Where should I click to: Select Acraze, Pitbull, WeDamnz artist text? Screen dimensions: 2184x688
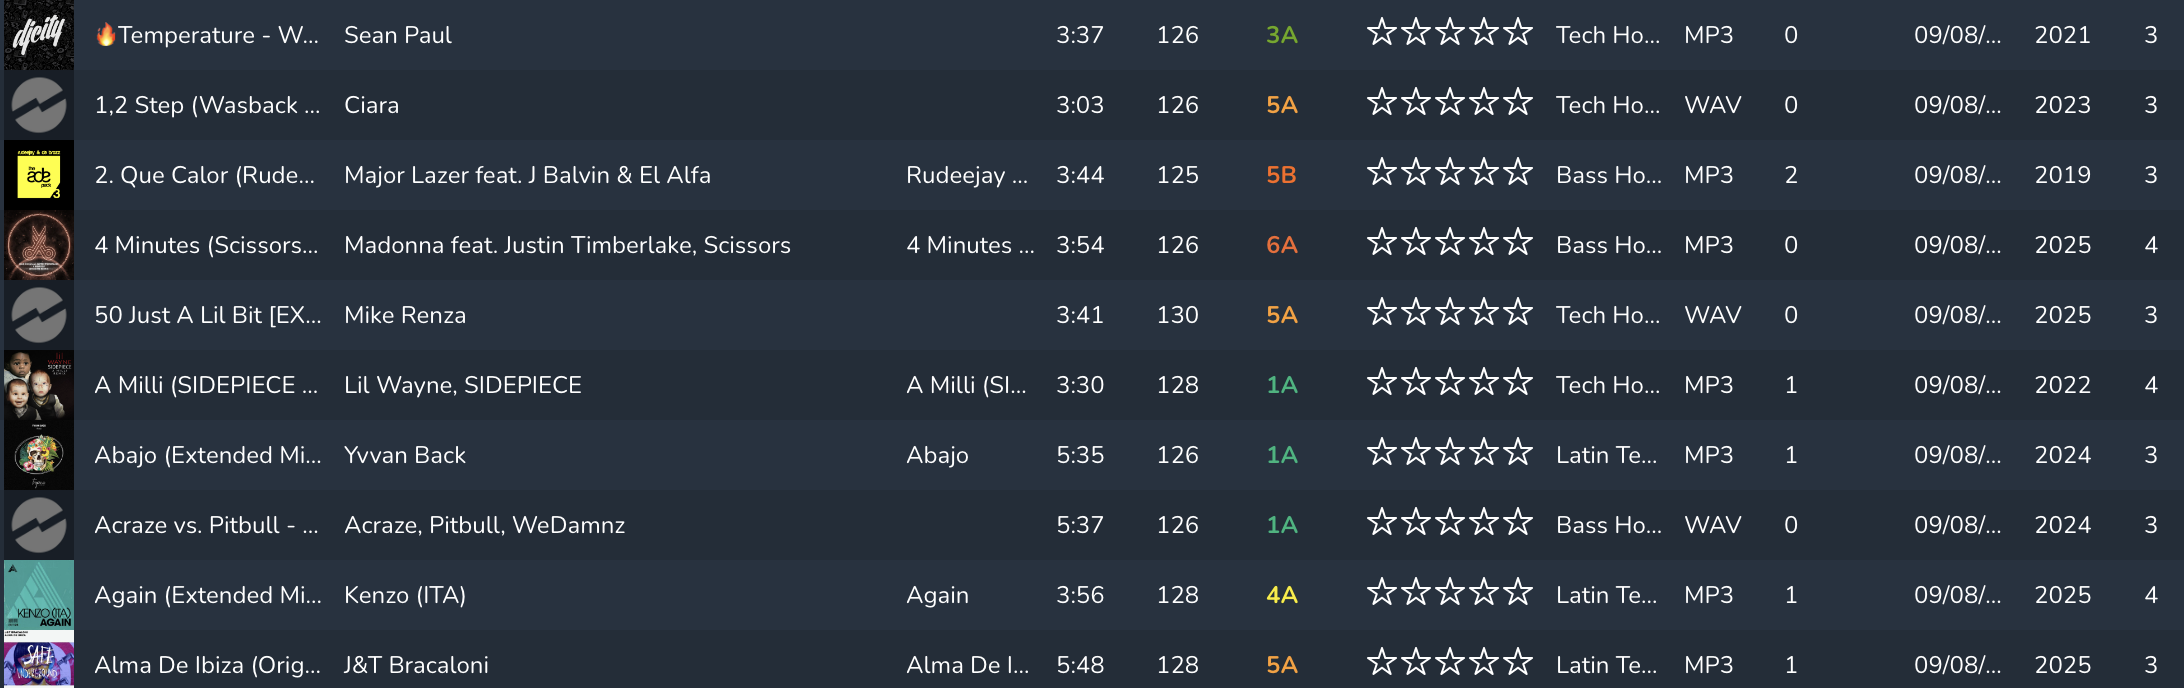click(484, 525)
